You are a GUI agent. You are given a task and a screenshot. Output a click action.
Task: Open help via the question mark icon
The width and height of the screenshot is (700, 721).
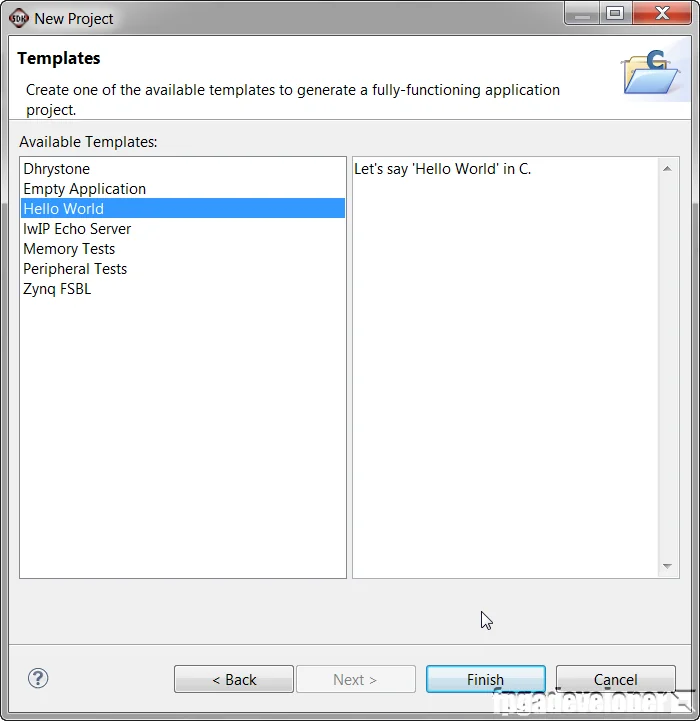(x=38, y=678)
